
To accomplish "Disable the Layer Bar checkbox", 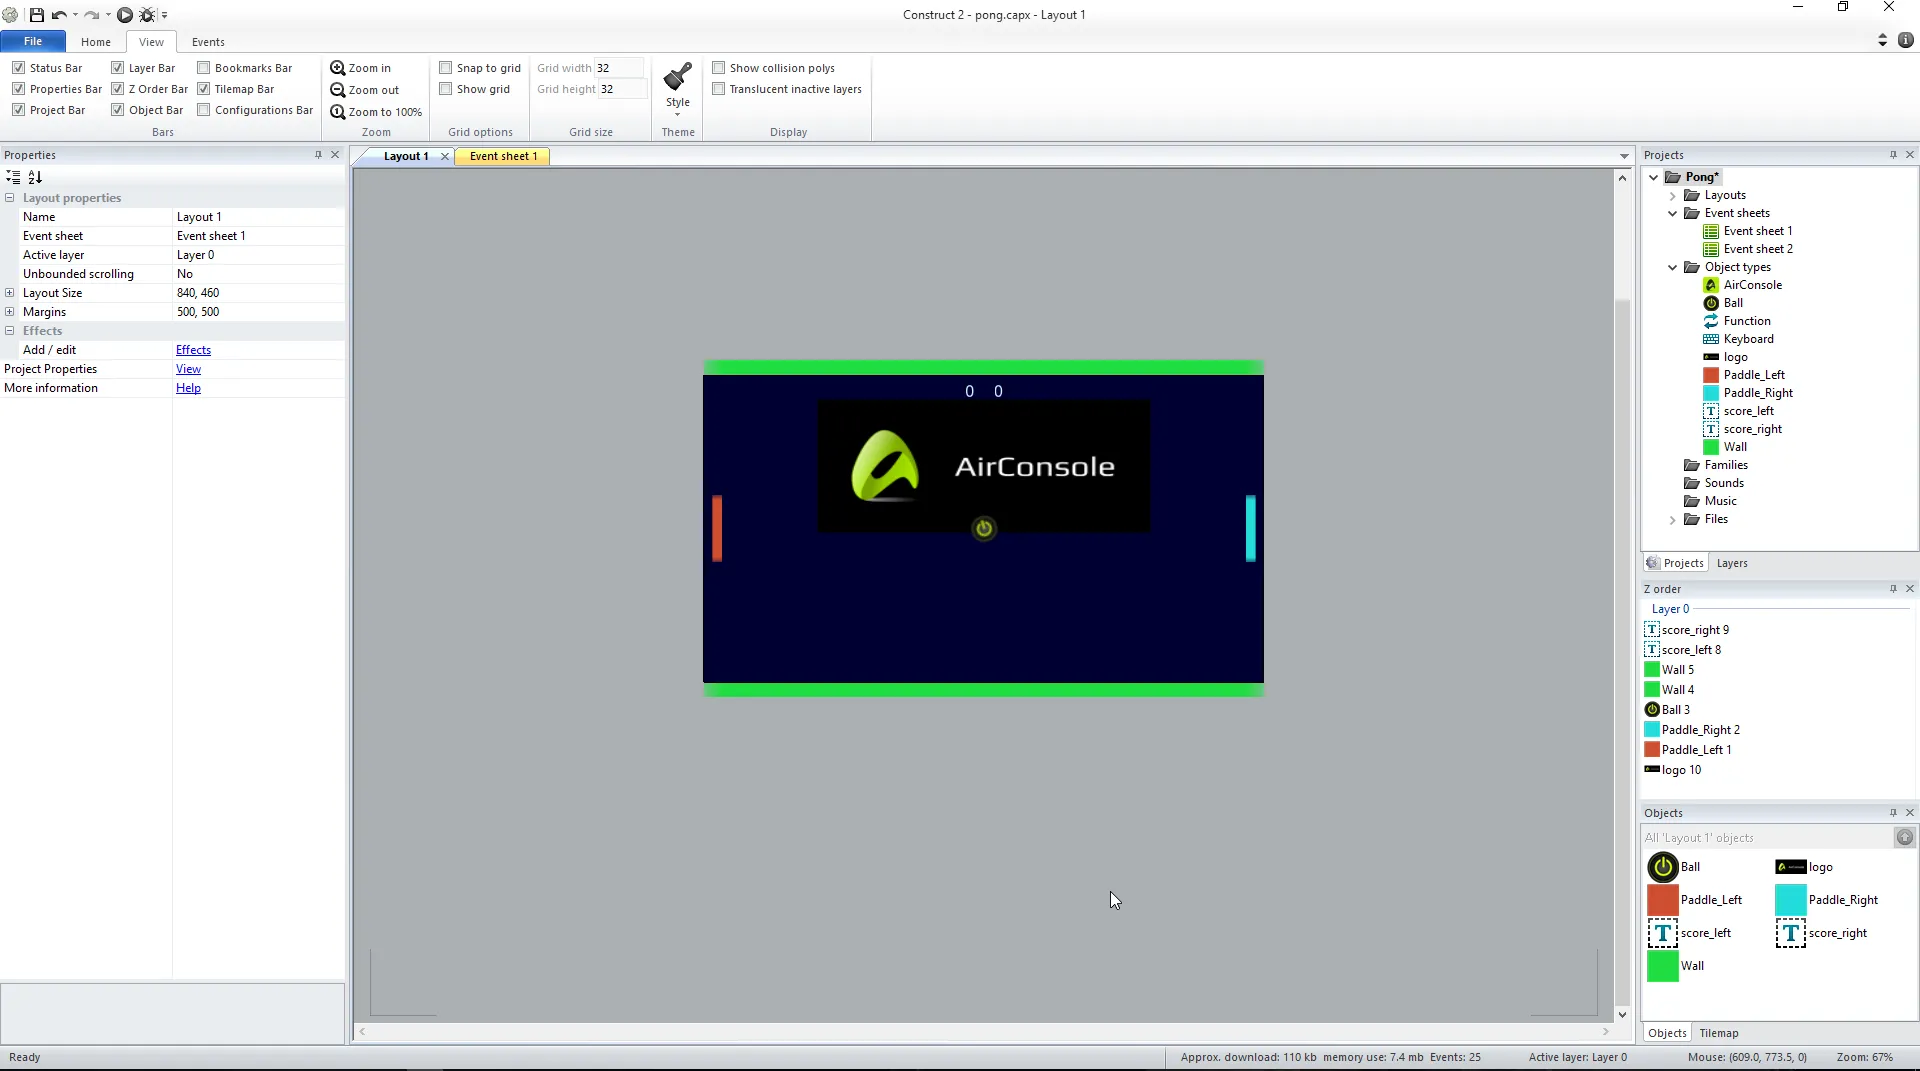I will [x=117, y=68].
